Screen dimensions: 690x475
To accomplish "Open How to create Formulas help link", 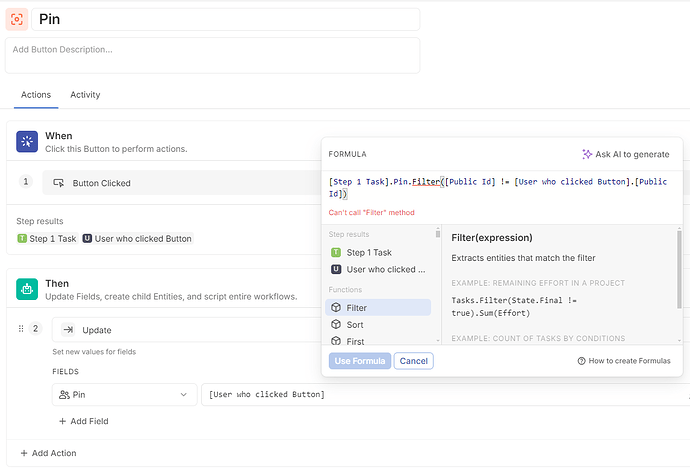I will [x=628, y=361].
